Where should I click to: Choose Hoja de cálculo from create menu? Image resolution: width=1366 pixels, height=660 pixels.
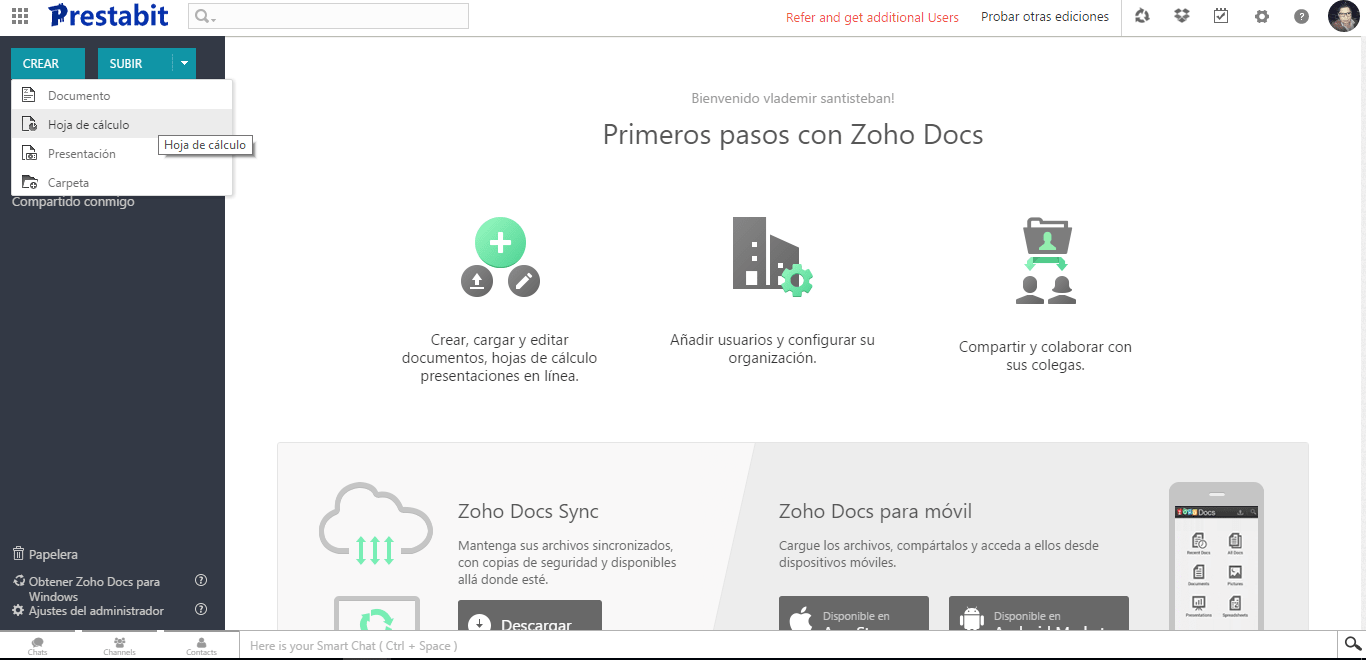[x=122, y=124]
